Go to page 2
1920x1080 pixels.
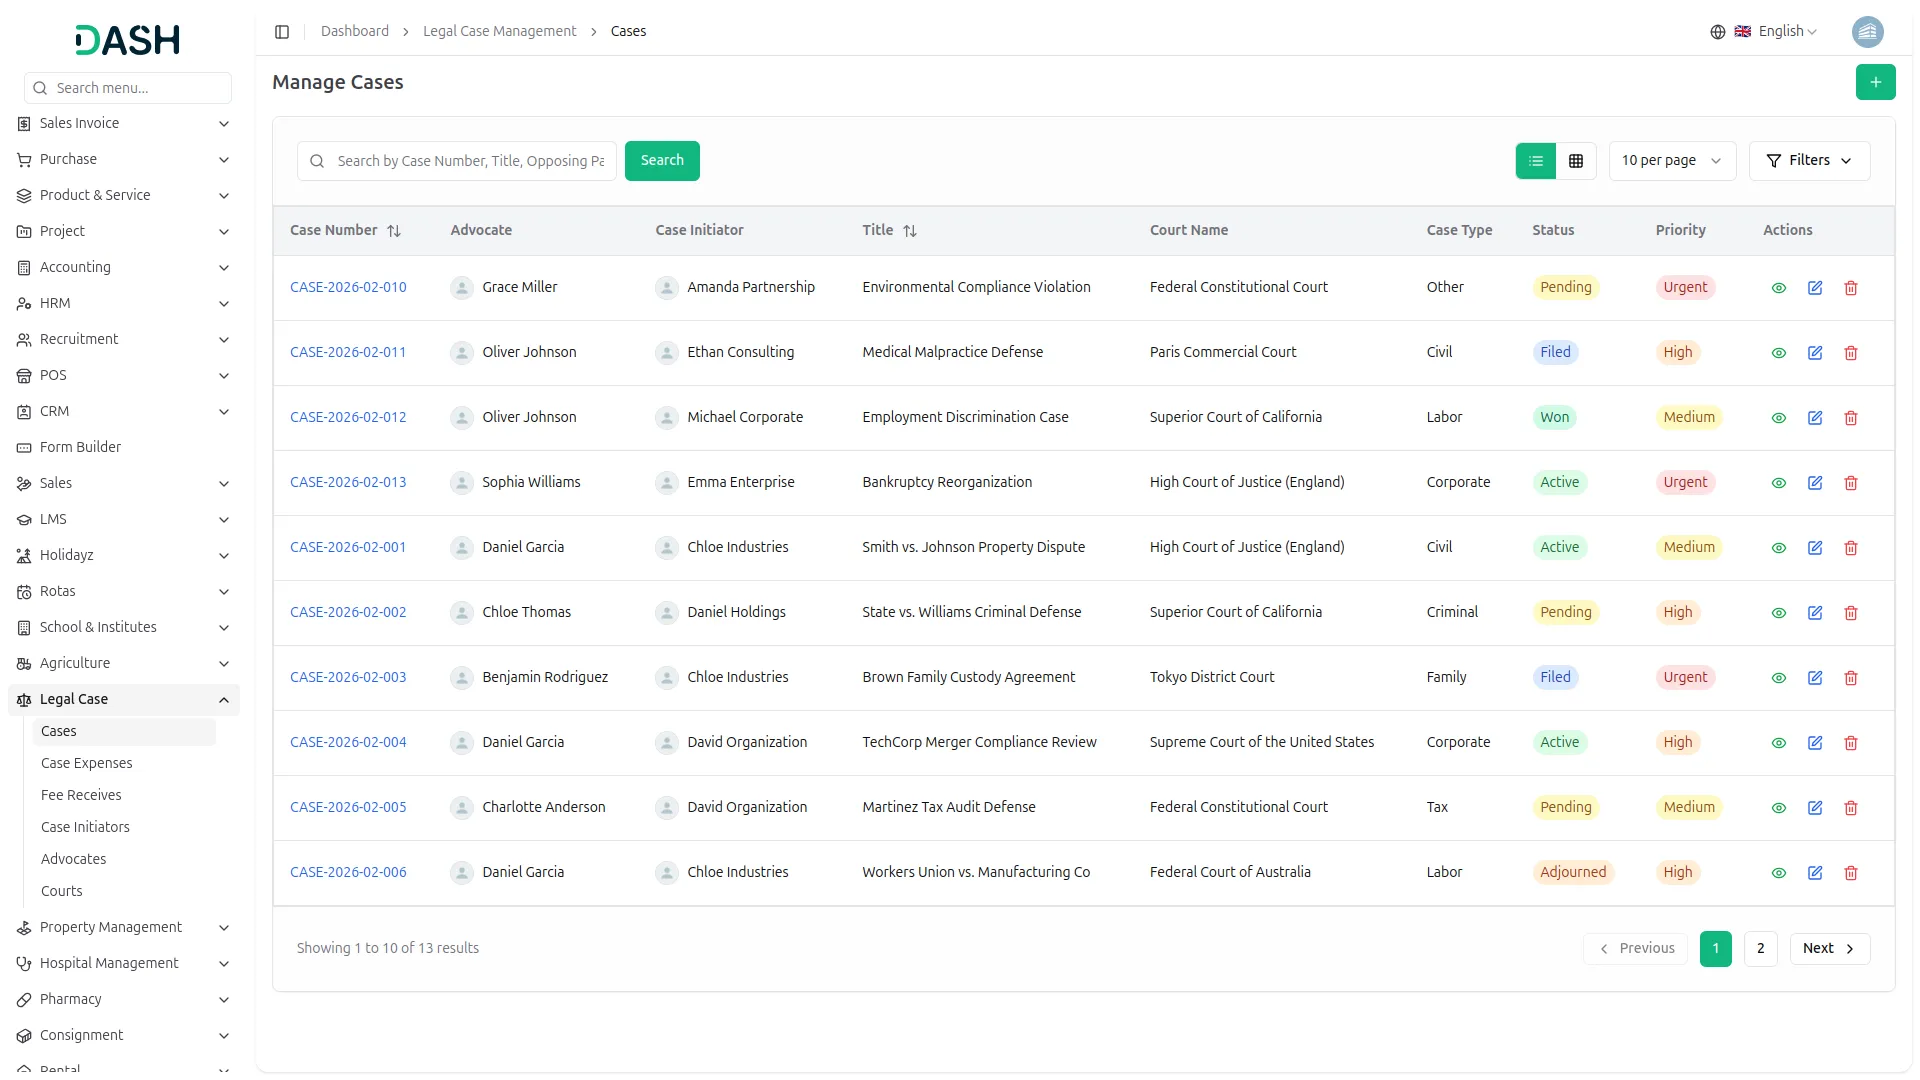(1760, 949)
